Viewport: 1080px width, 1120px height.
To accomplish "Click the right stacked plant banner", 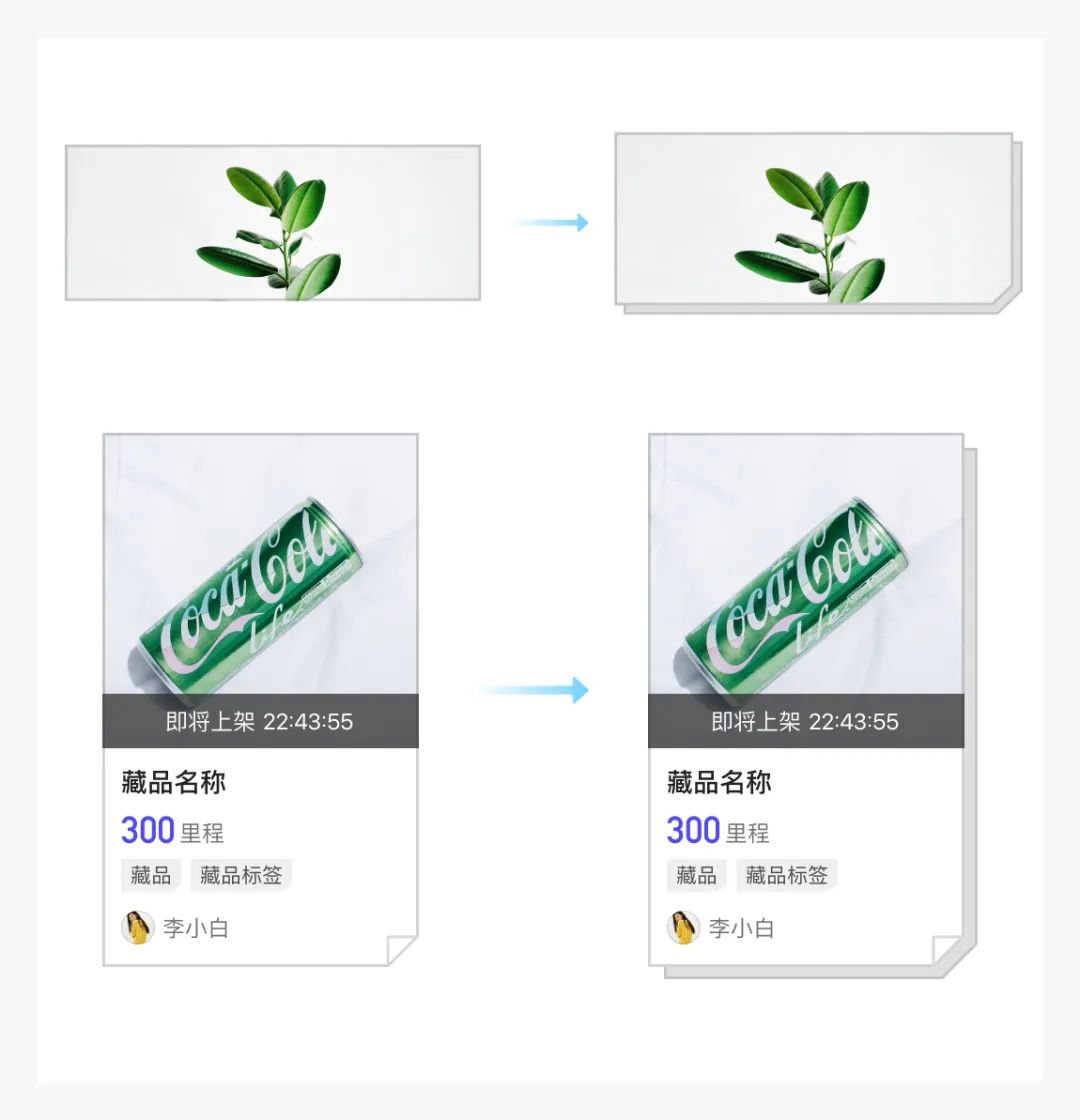I will click(x=819, y=223).
